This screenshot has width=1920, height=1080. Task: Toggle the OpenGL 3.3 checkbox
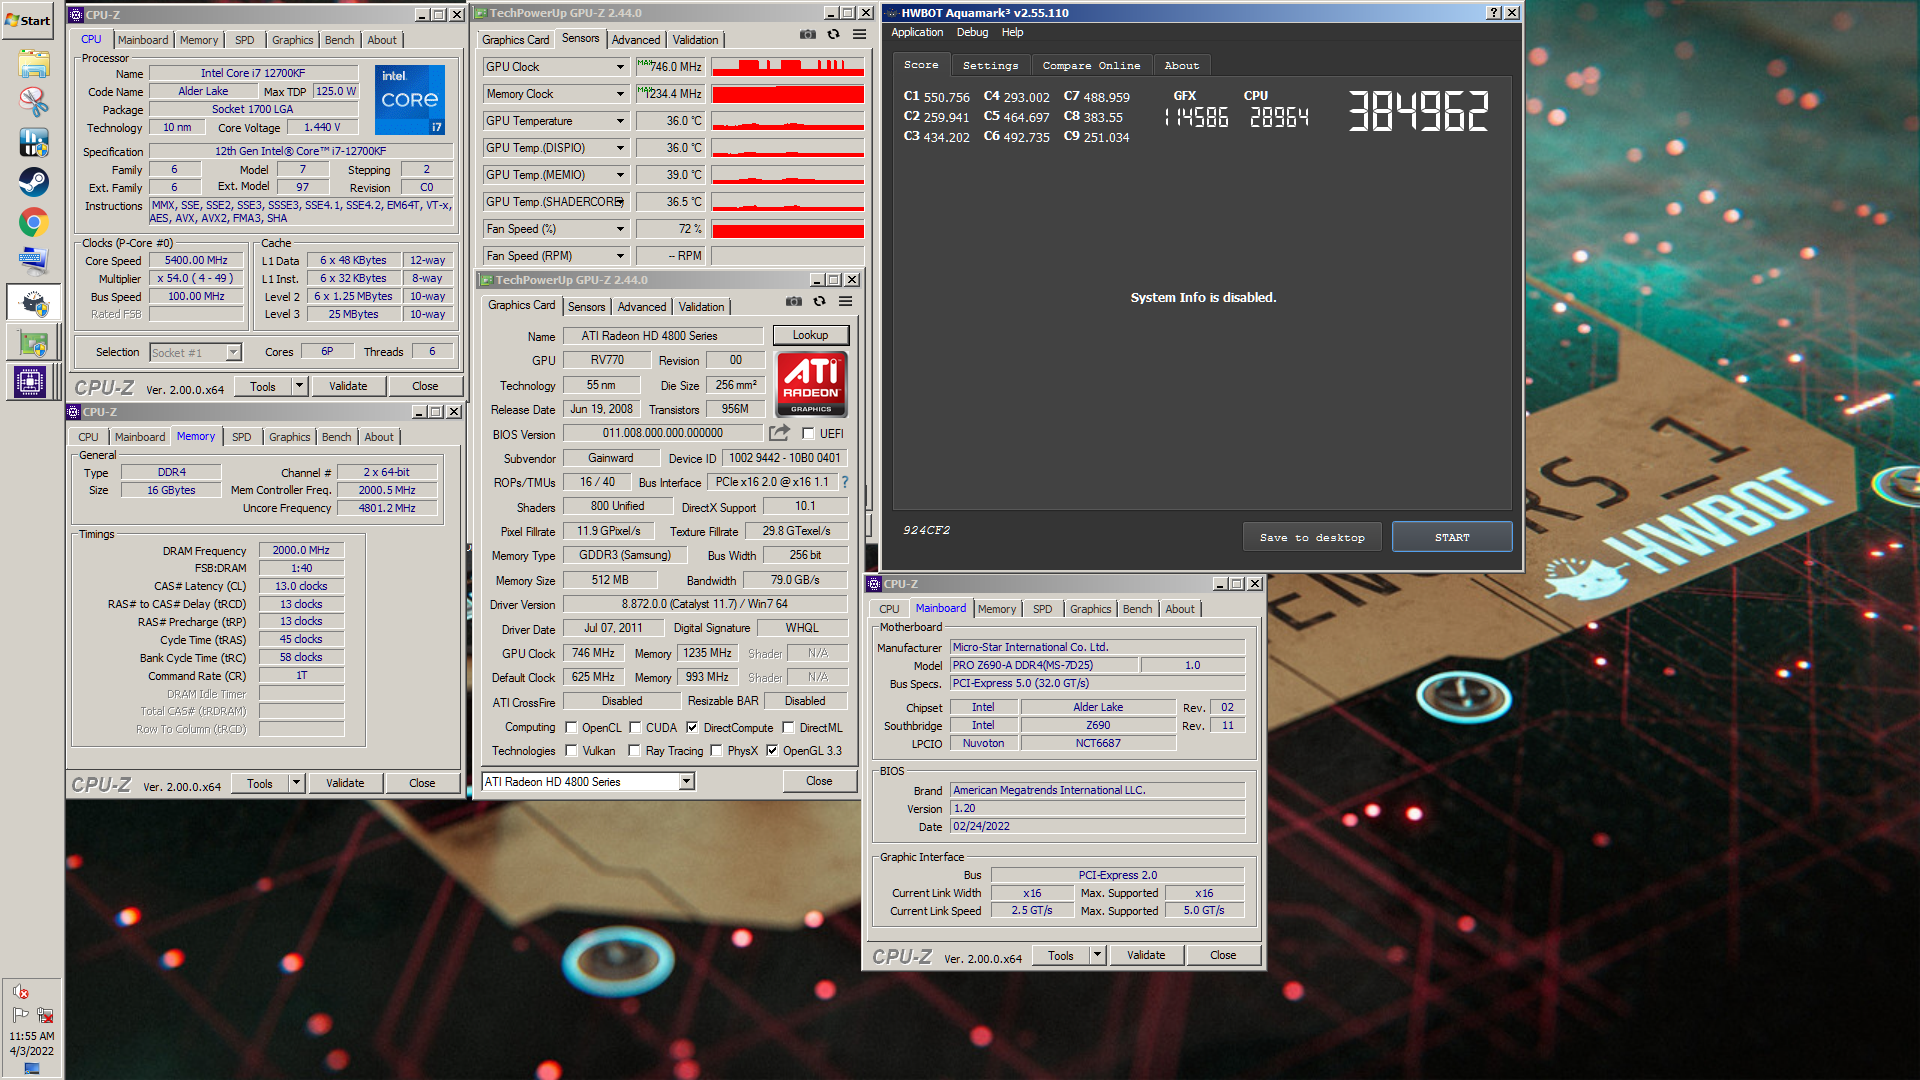(772, 751)
